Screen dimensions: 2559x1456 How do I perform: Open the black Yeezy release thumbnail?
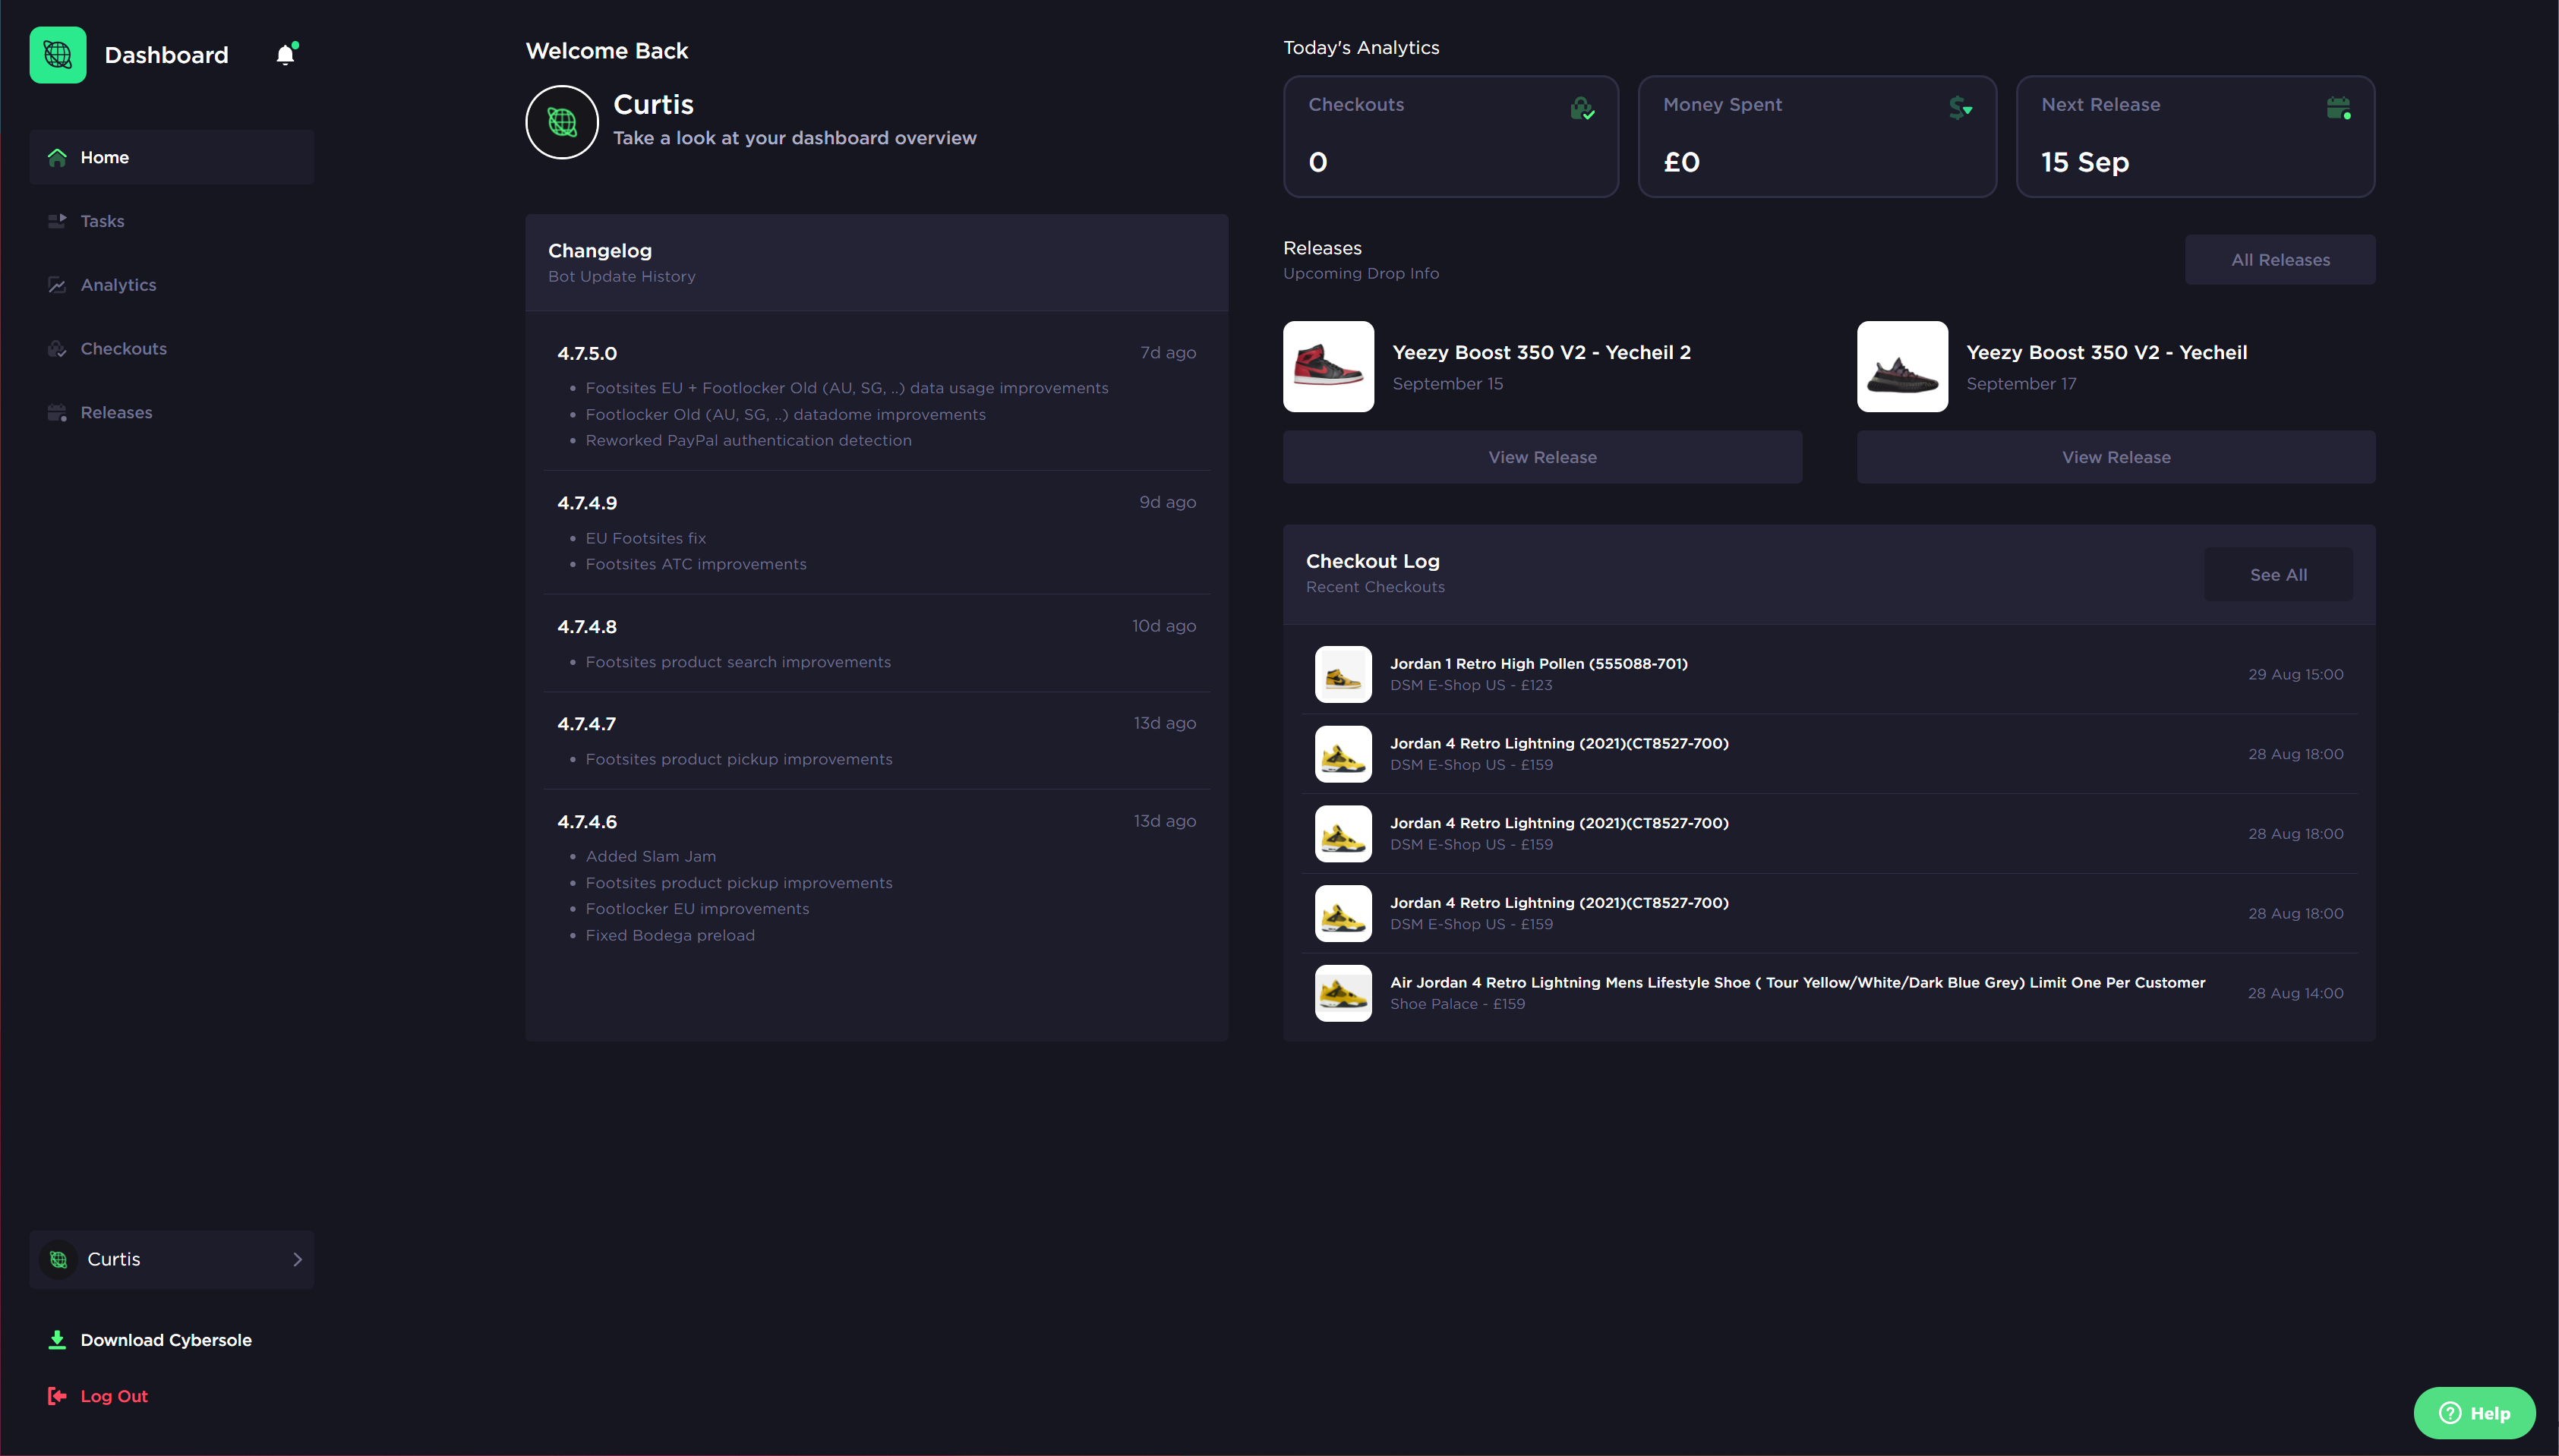click(x=1902, y=366)
